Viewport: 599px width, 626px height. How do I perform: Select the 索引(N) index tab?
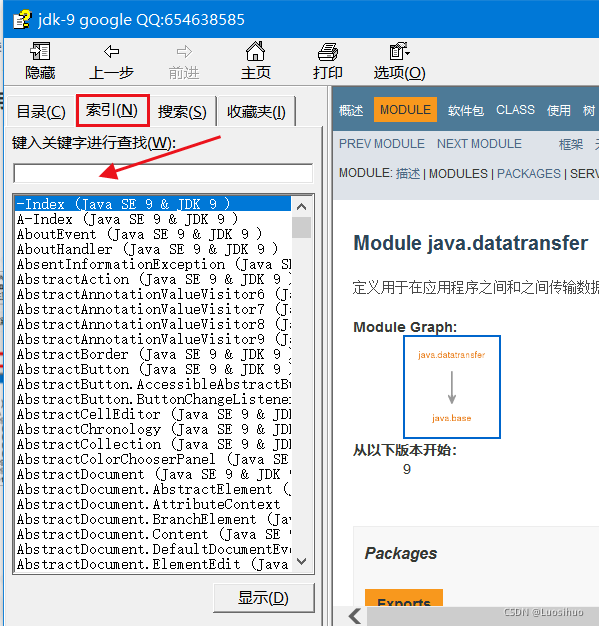click(113, 110)
